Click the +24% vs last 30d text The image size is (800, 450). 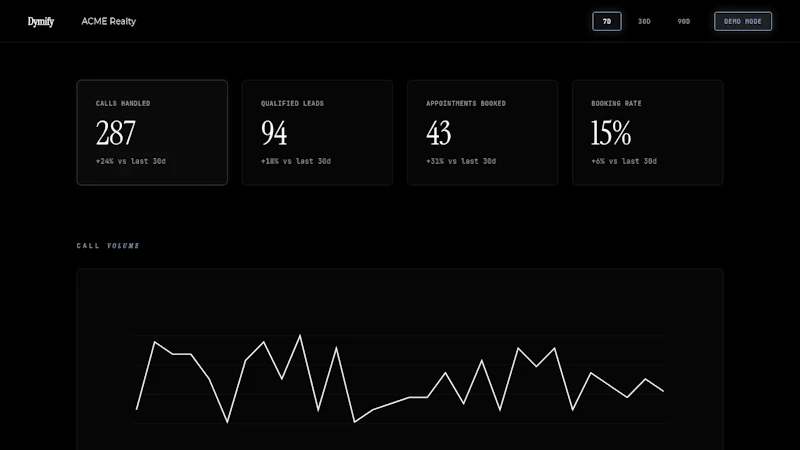pos(131,161)
